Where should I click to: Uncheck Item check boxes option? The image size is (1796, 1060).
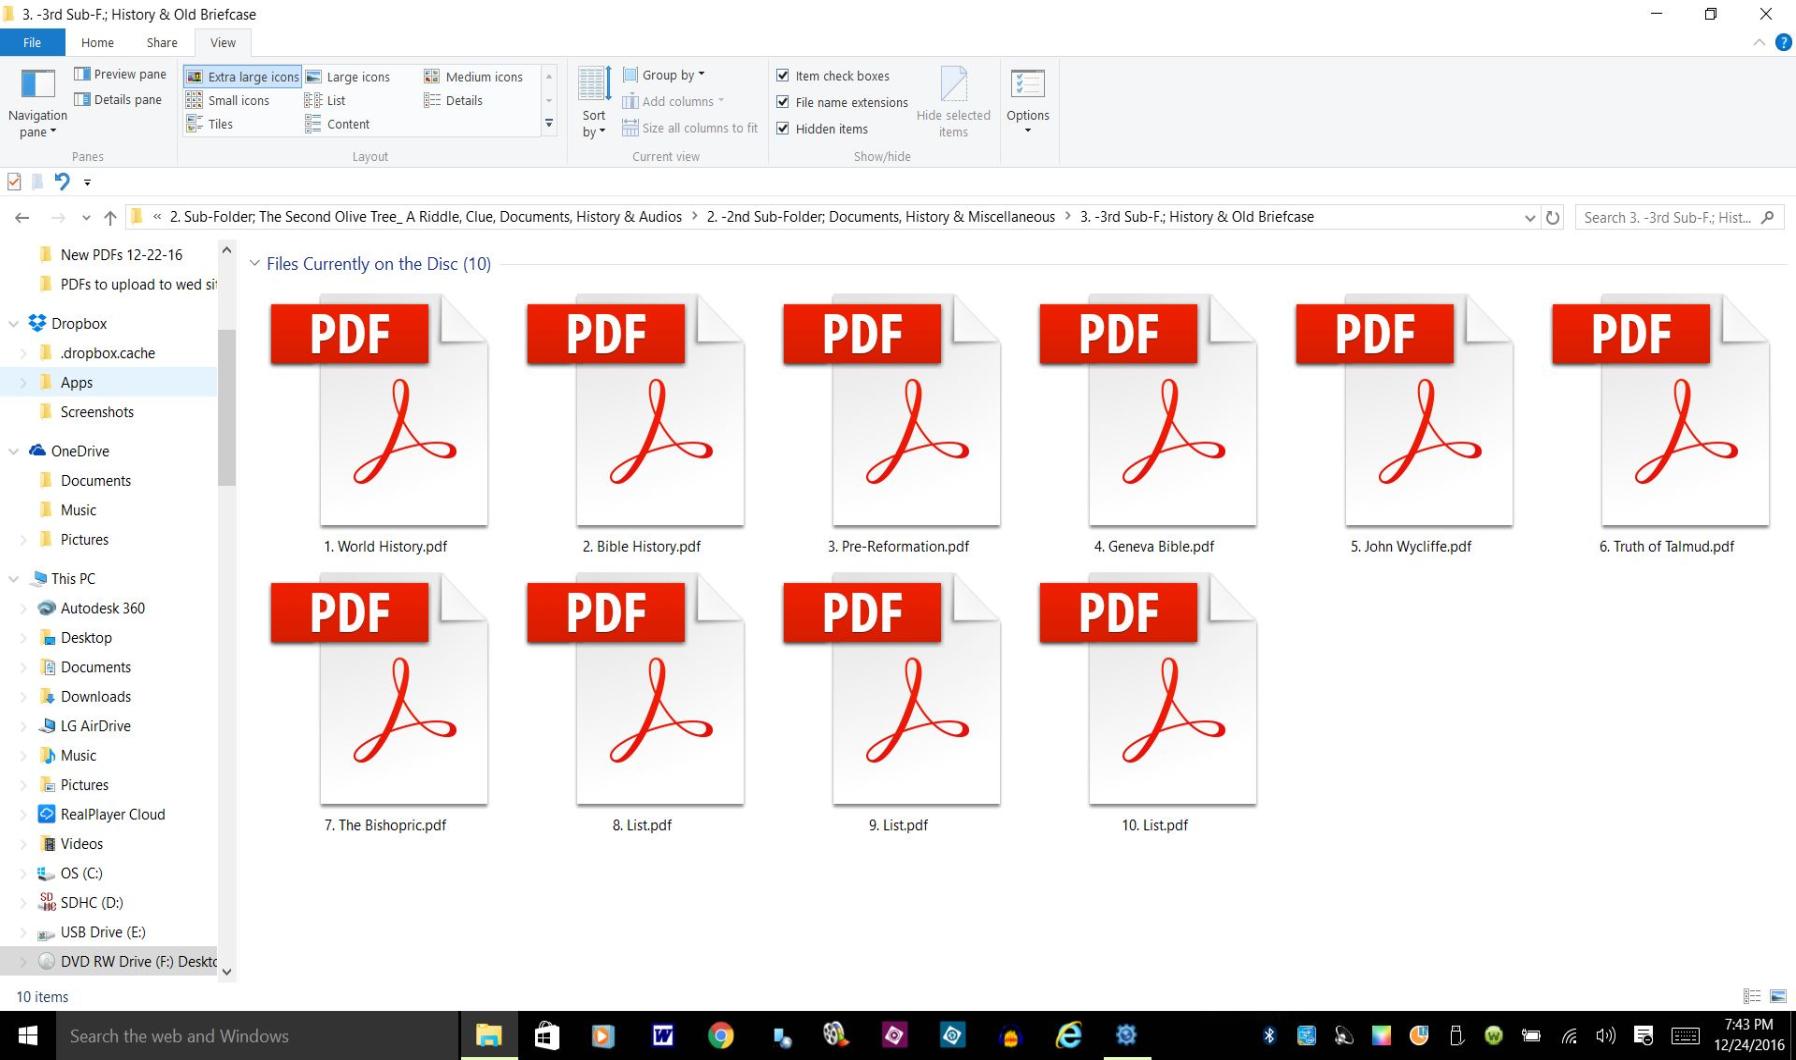pos(783,76)
